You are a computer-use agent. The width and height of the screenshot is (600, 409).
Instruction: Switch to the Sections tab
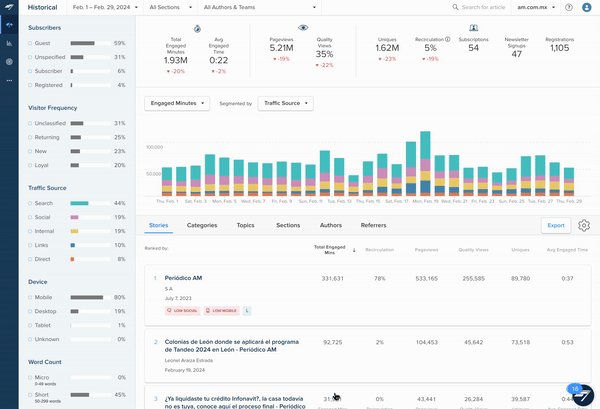tap(288, 225)
